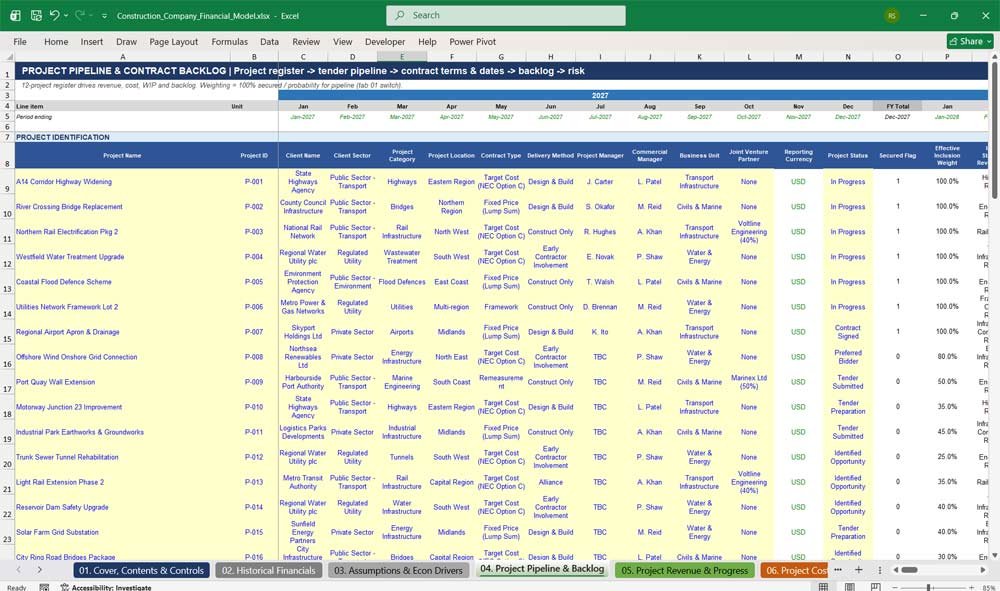This screenshot has height=591, width=1000.
Task: Open the File menu
Action: tap(20, 41)
